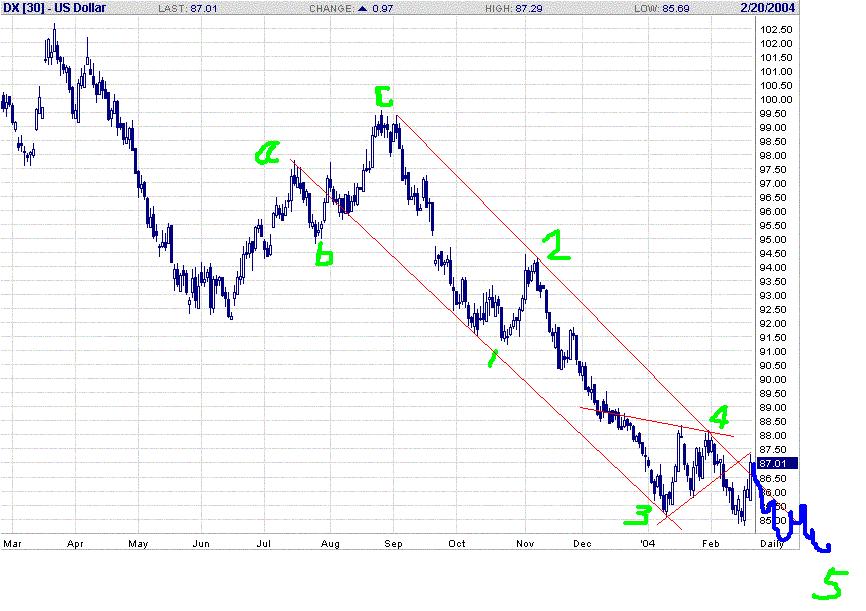
Task: Click the 86.50 price axis label
Action: (773, 478)
